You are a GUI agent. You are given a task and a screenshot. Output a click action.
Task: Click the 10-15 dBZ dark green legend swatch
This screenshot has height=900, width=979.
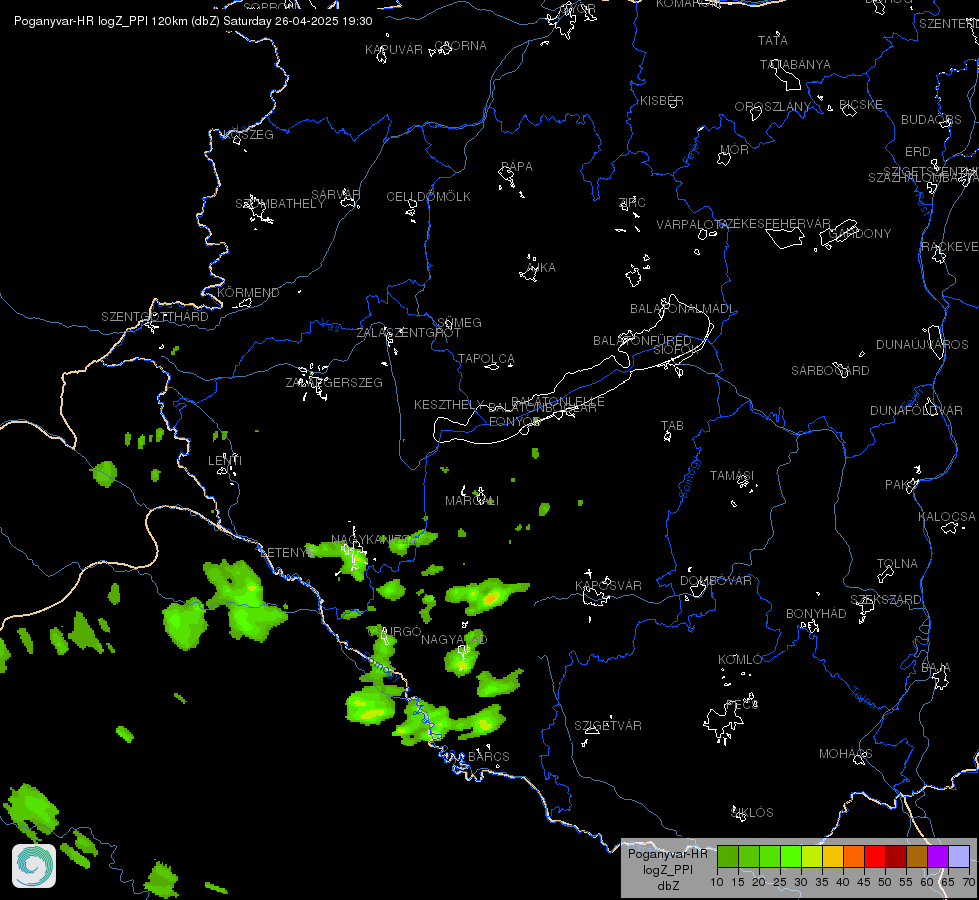(727, 857)
